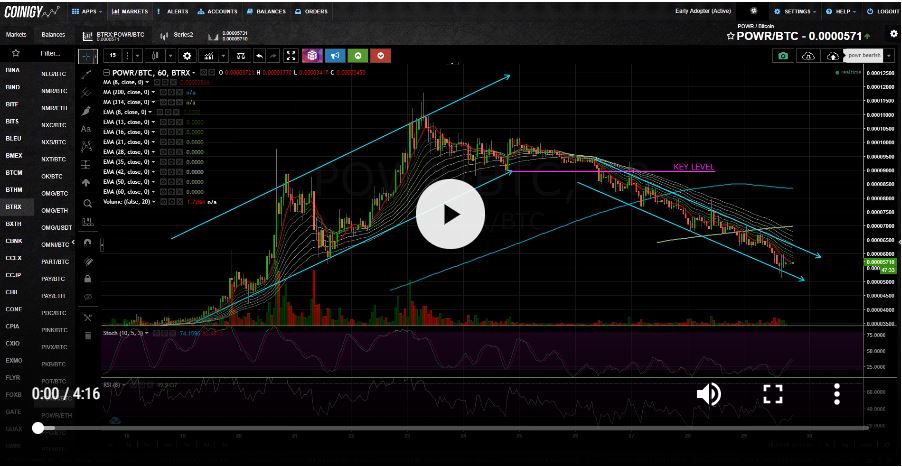Click the video progress bar scrubber
Screen dimensions: 902x467
coord(38,428)
